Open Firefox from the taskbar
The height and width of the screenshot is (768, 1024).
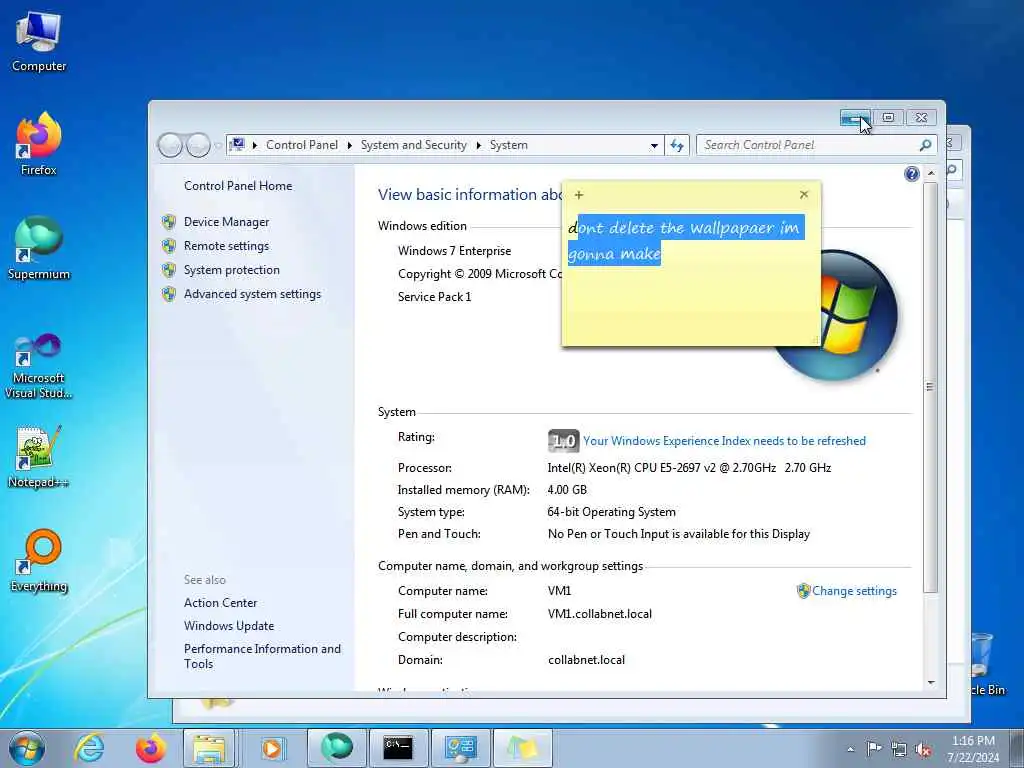tap(150, 748)
